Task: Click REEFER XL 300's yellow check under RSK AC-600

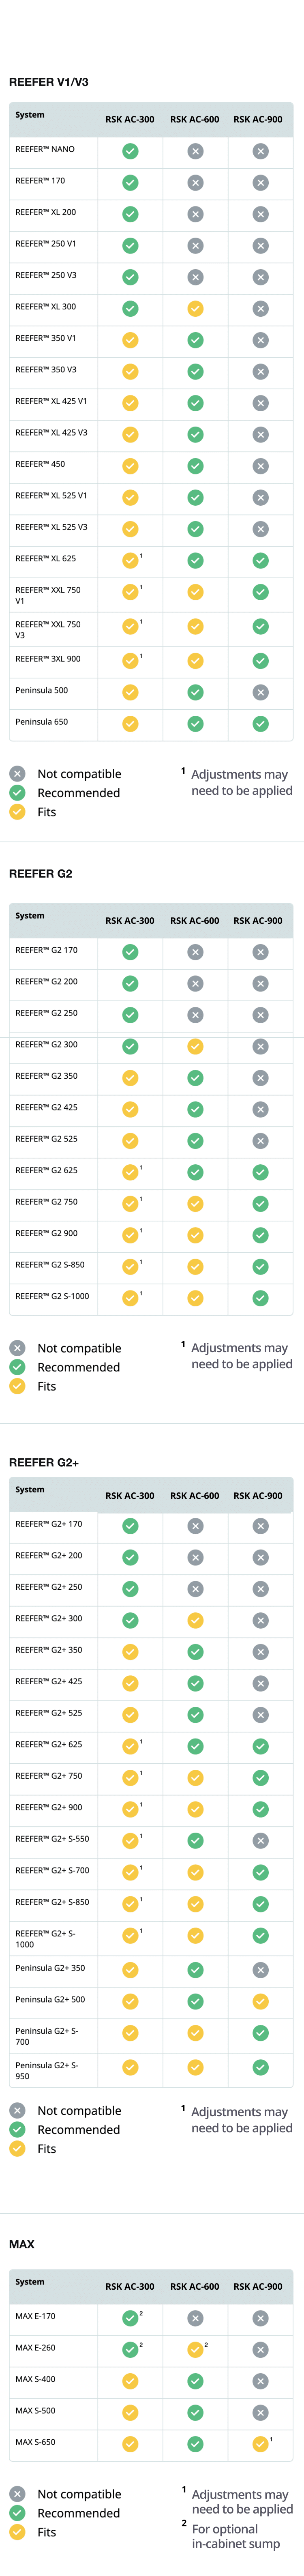Action: pyautogui.click(x=195, y=309)
